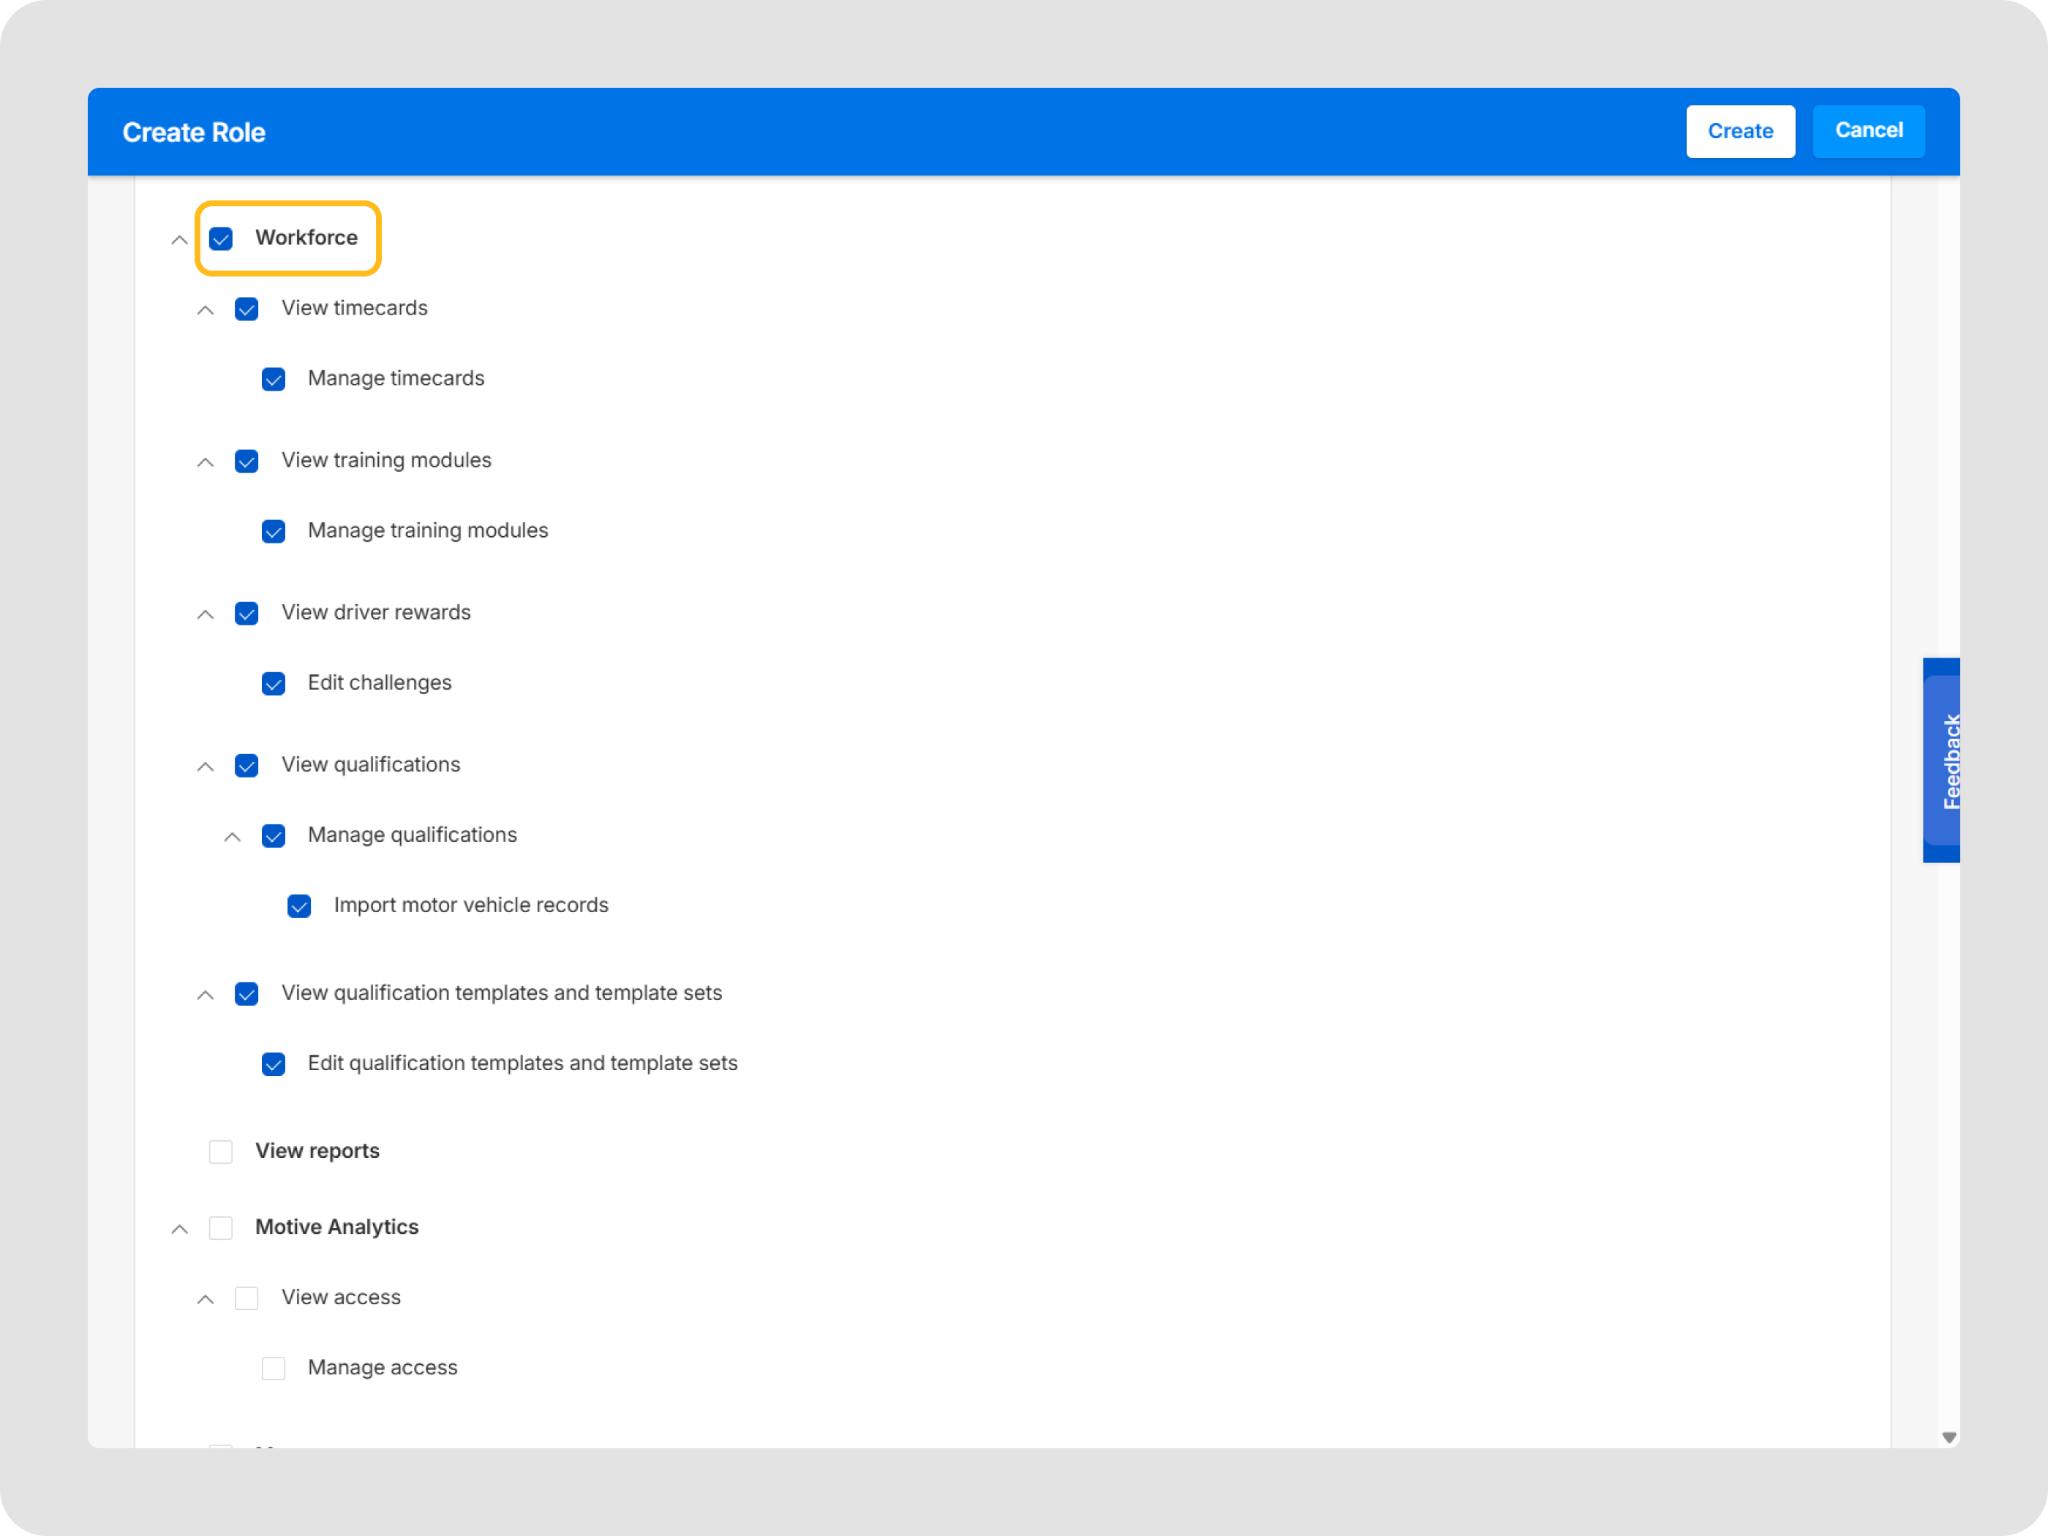Collapse the Manage qualifications chevron
Viewport: 2048px width, 1536px height.
232,837
